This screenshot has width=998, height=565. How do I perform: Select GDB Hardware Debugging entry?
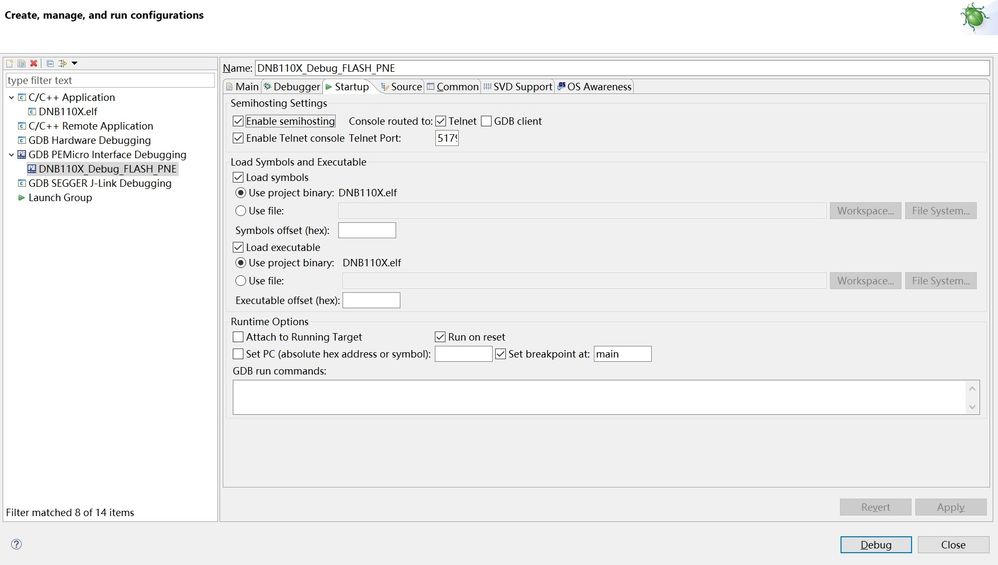pyautogui.click(x=89, y=141)
